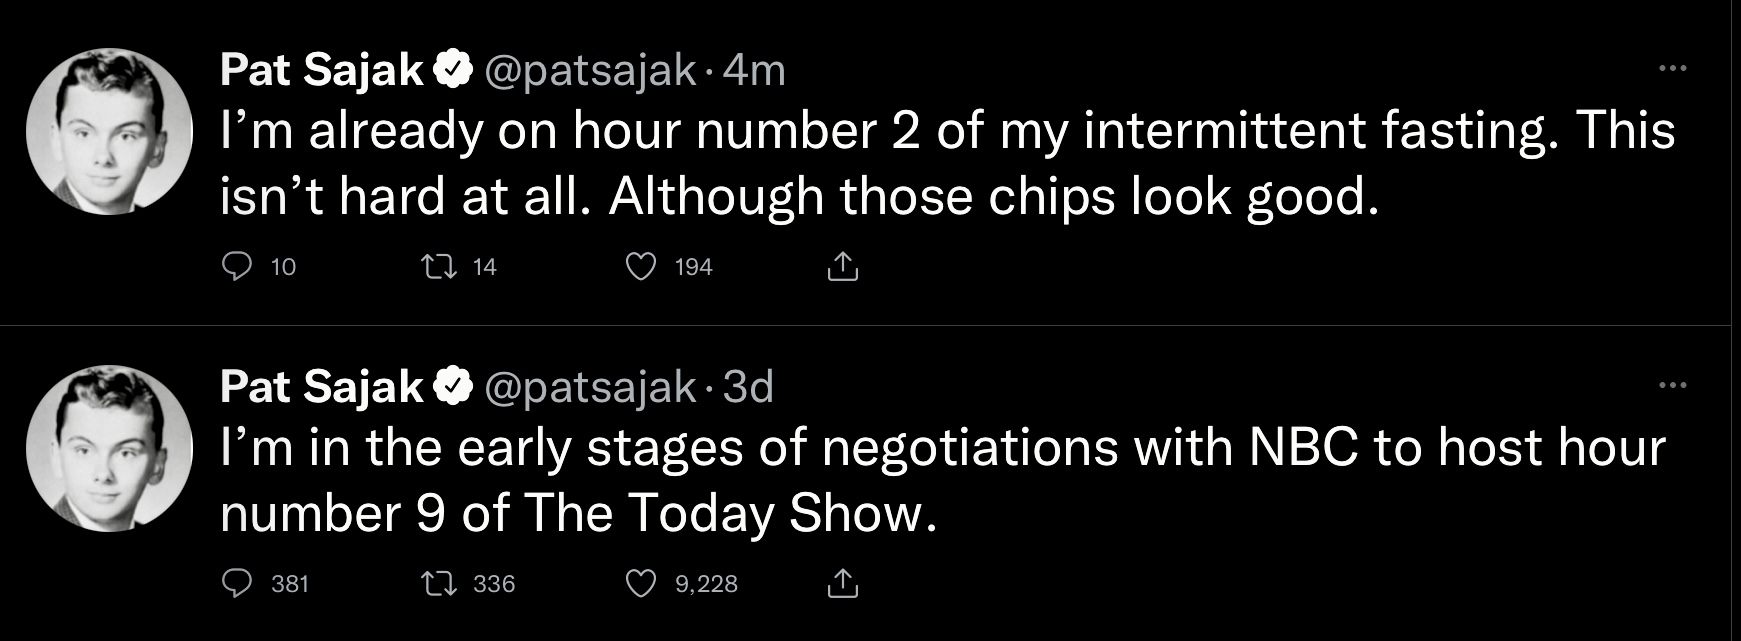Click Pat Sajak name on first tweet

pyautogui.click(x=321, y=70)
